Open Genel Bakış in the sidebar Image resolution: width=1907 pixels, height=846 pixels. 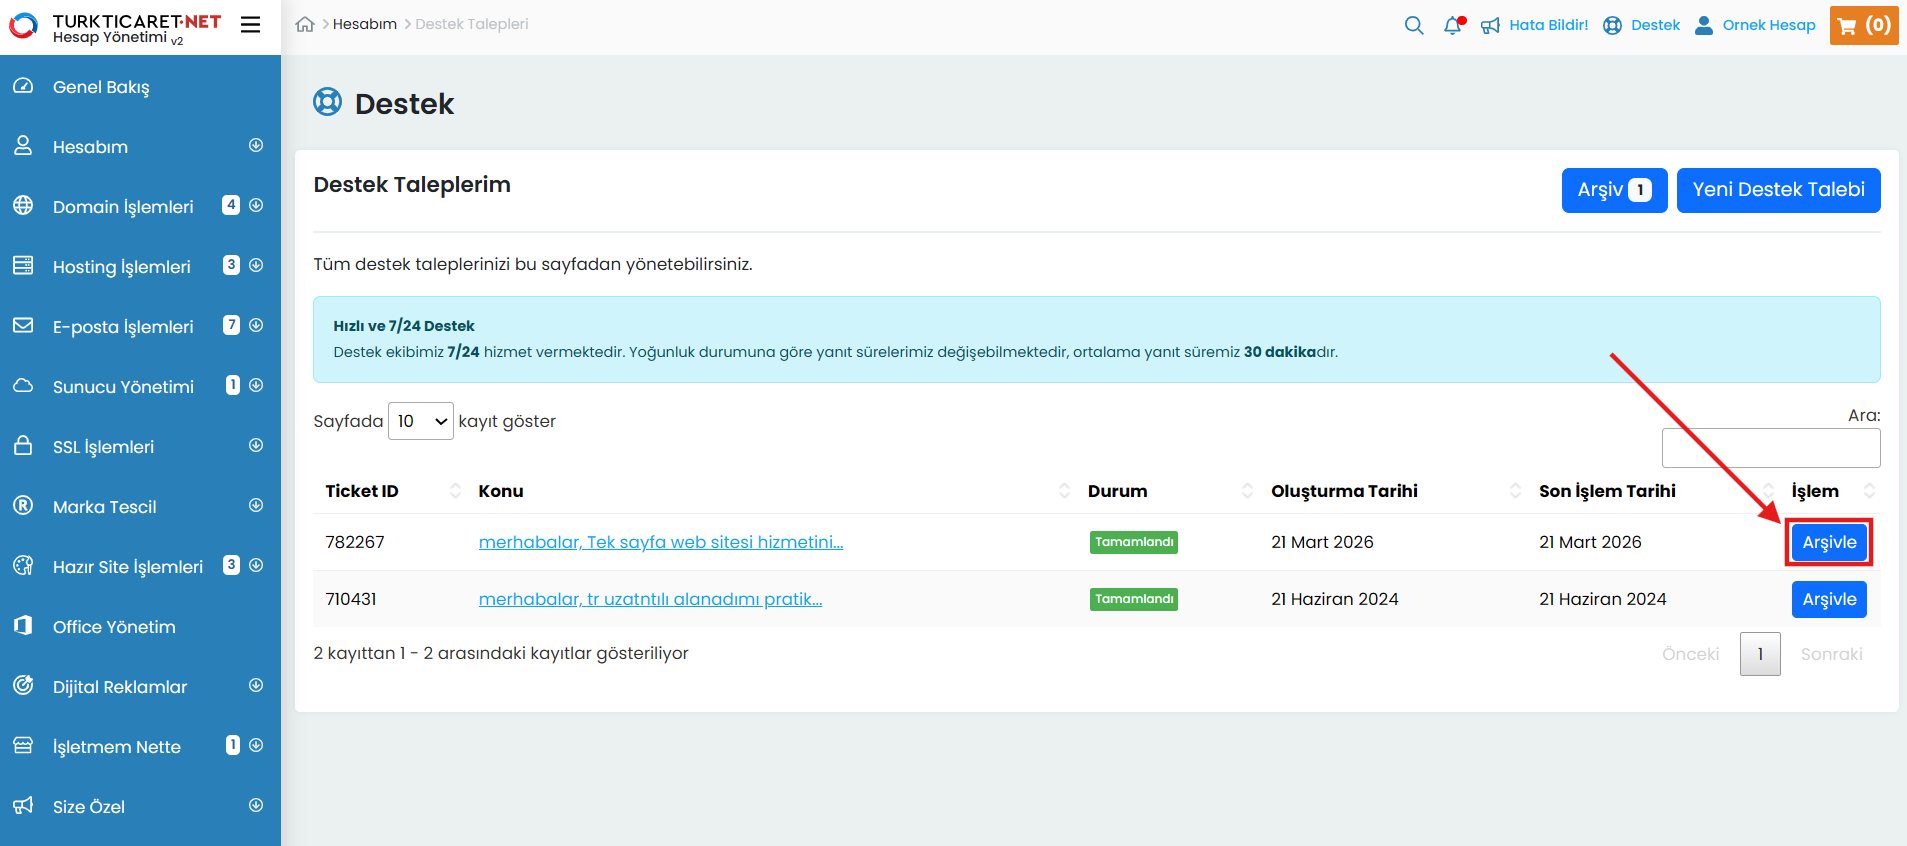click(x=100, y=87)
